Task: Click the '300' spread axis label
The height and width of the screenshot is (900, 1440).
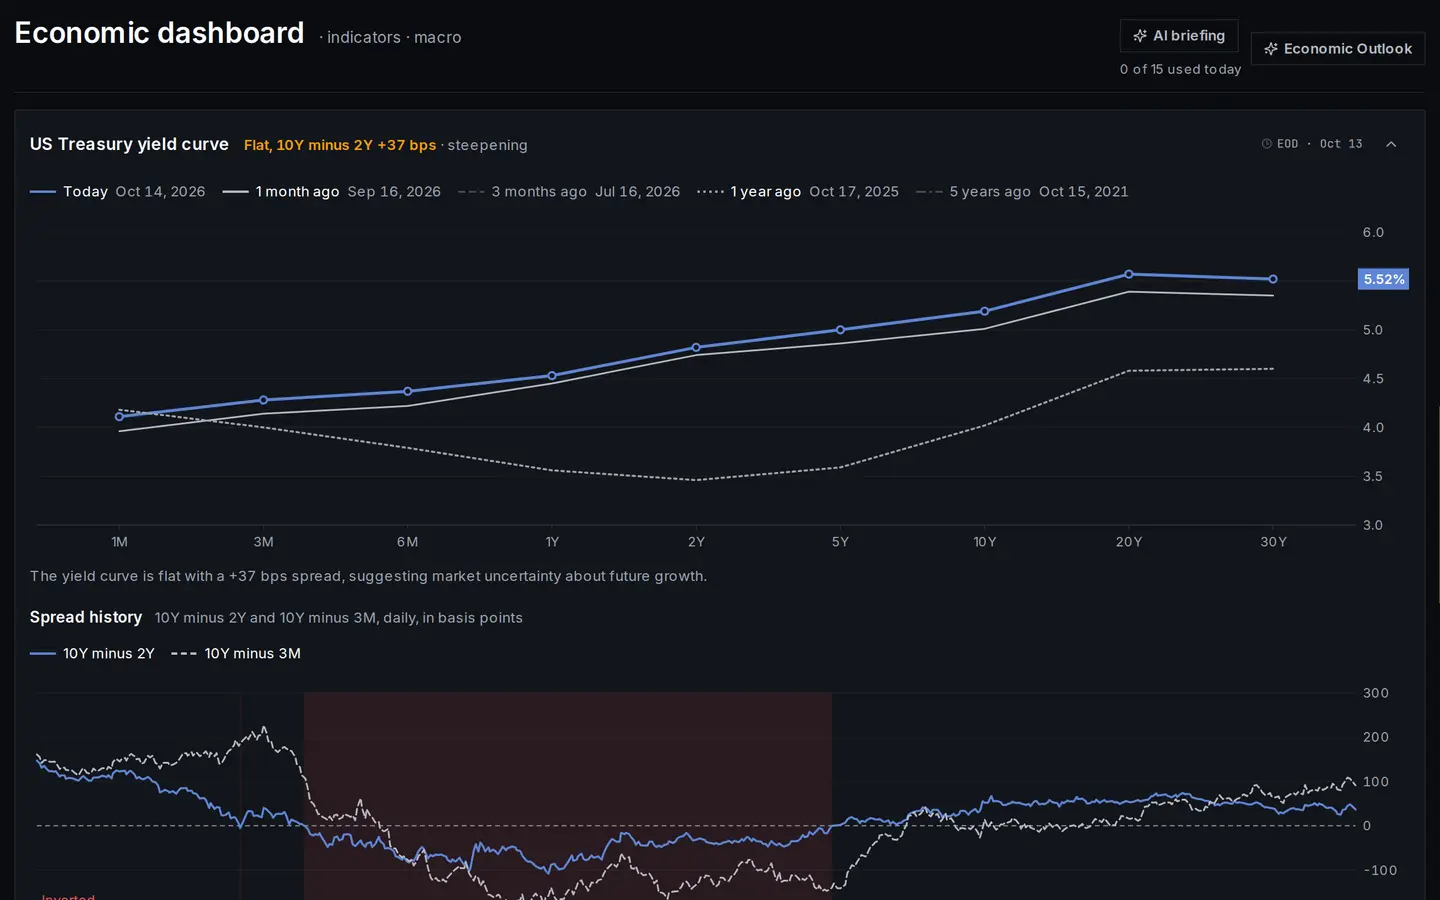Action: [x=1376, y=693]
